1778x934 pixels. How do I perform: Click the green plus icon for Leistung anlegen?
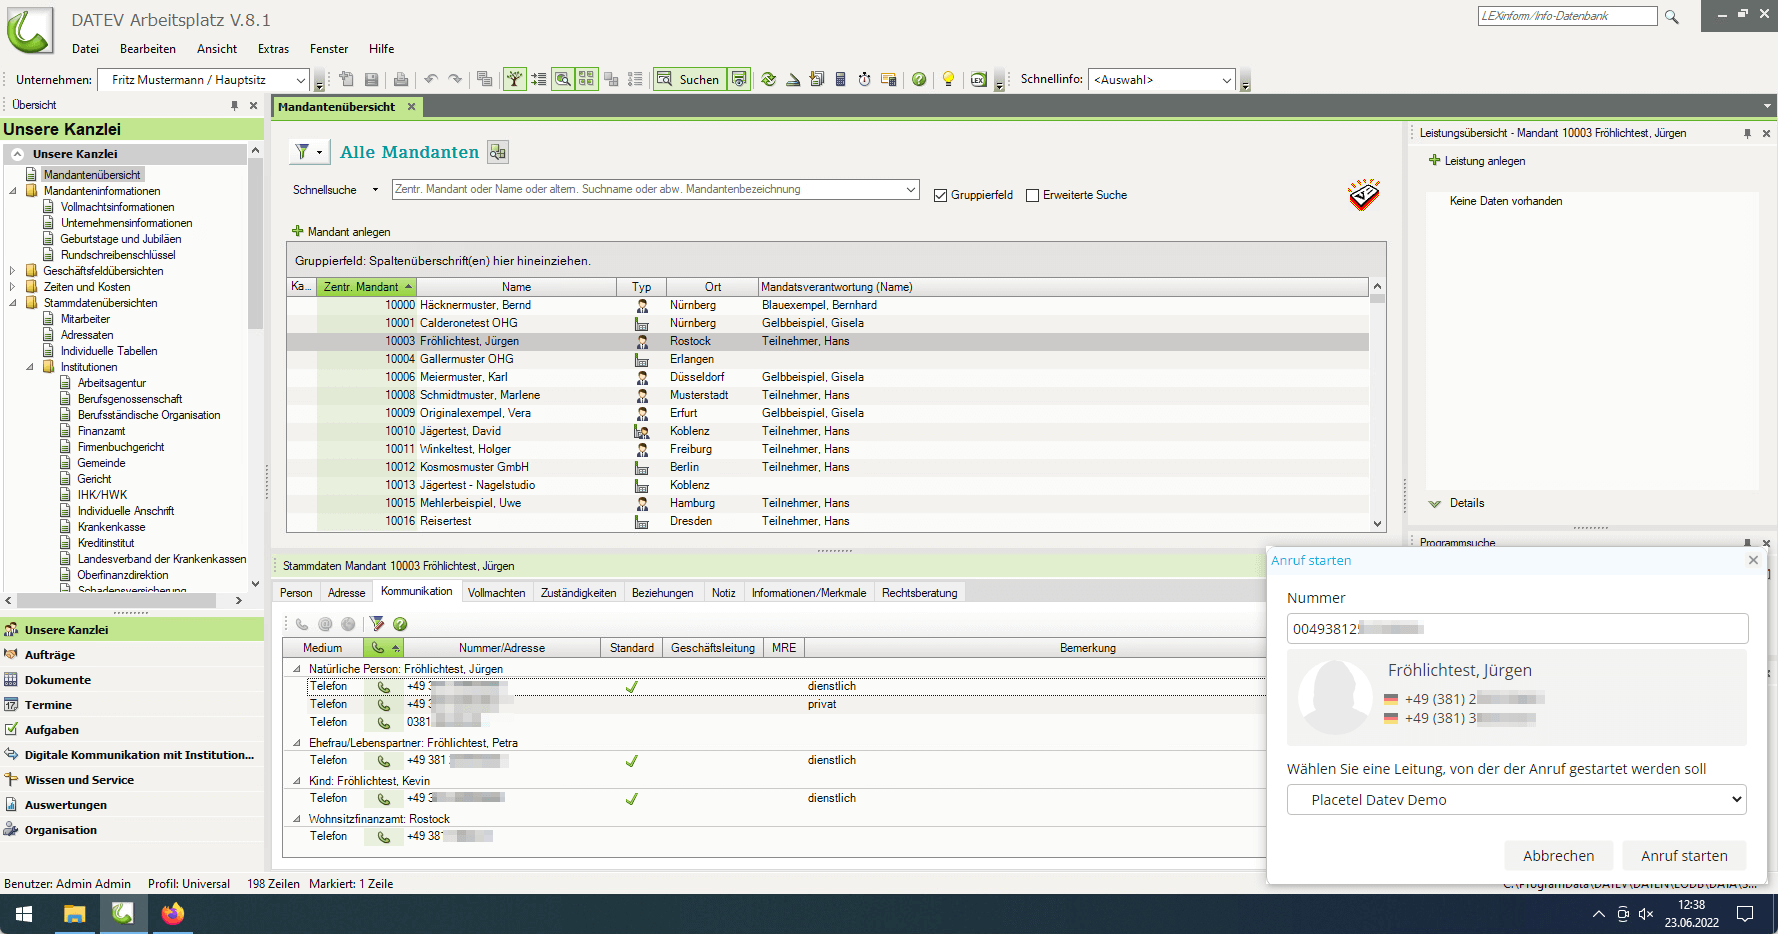pos(1434,160)
